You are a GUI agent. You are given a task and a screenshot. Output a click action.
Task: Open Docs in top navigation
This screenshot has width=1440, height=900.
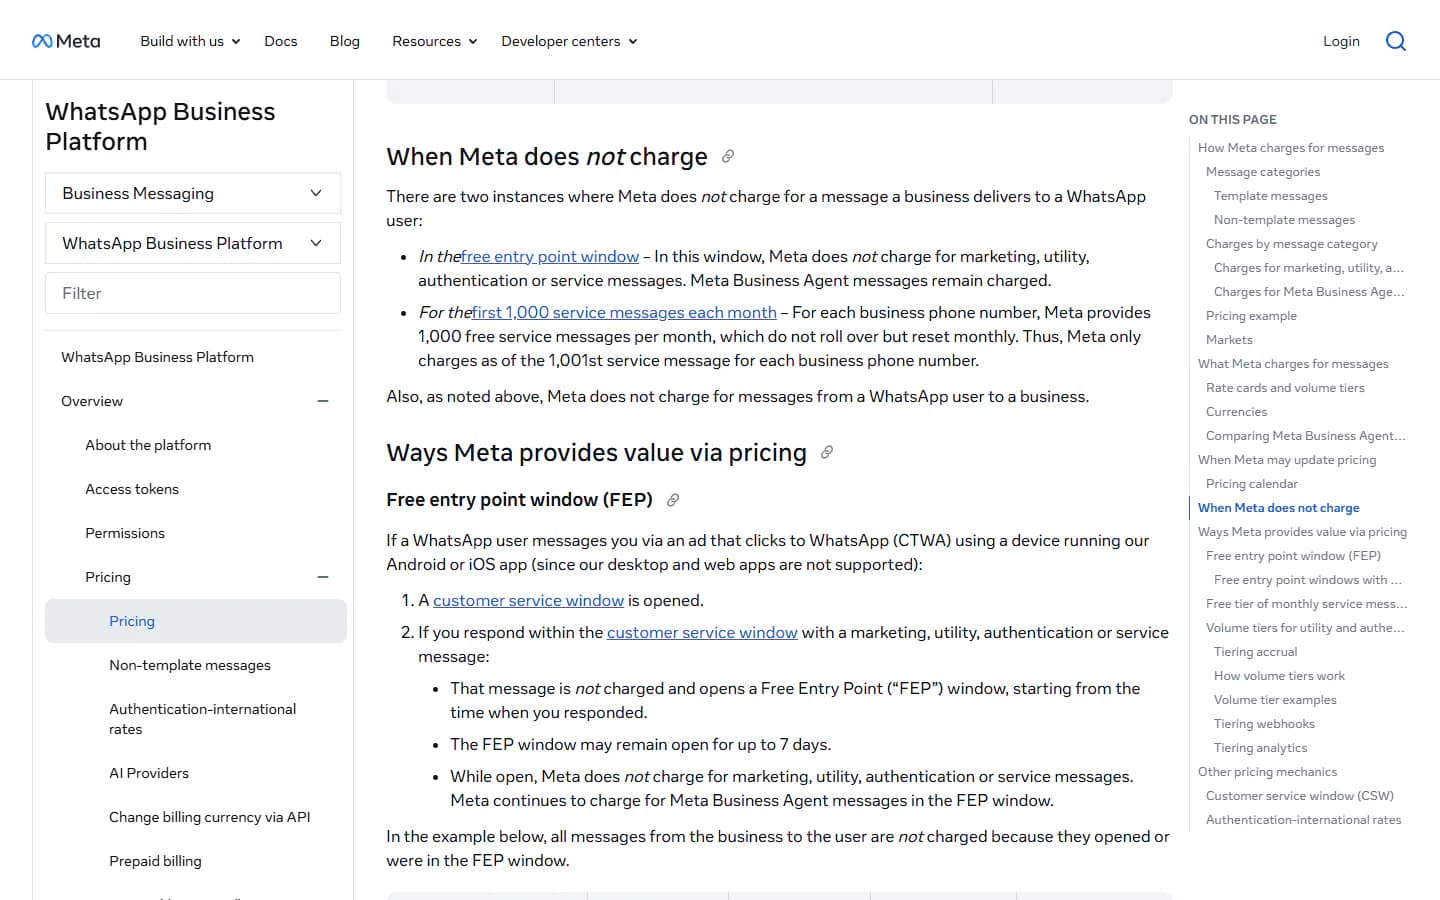click(281, 41)
